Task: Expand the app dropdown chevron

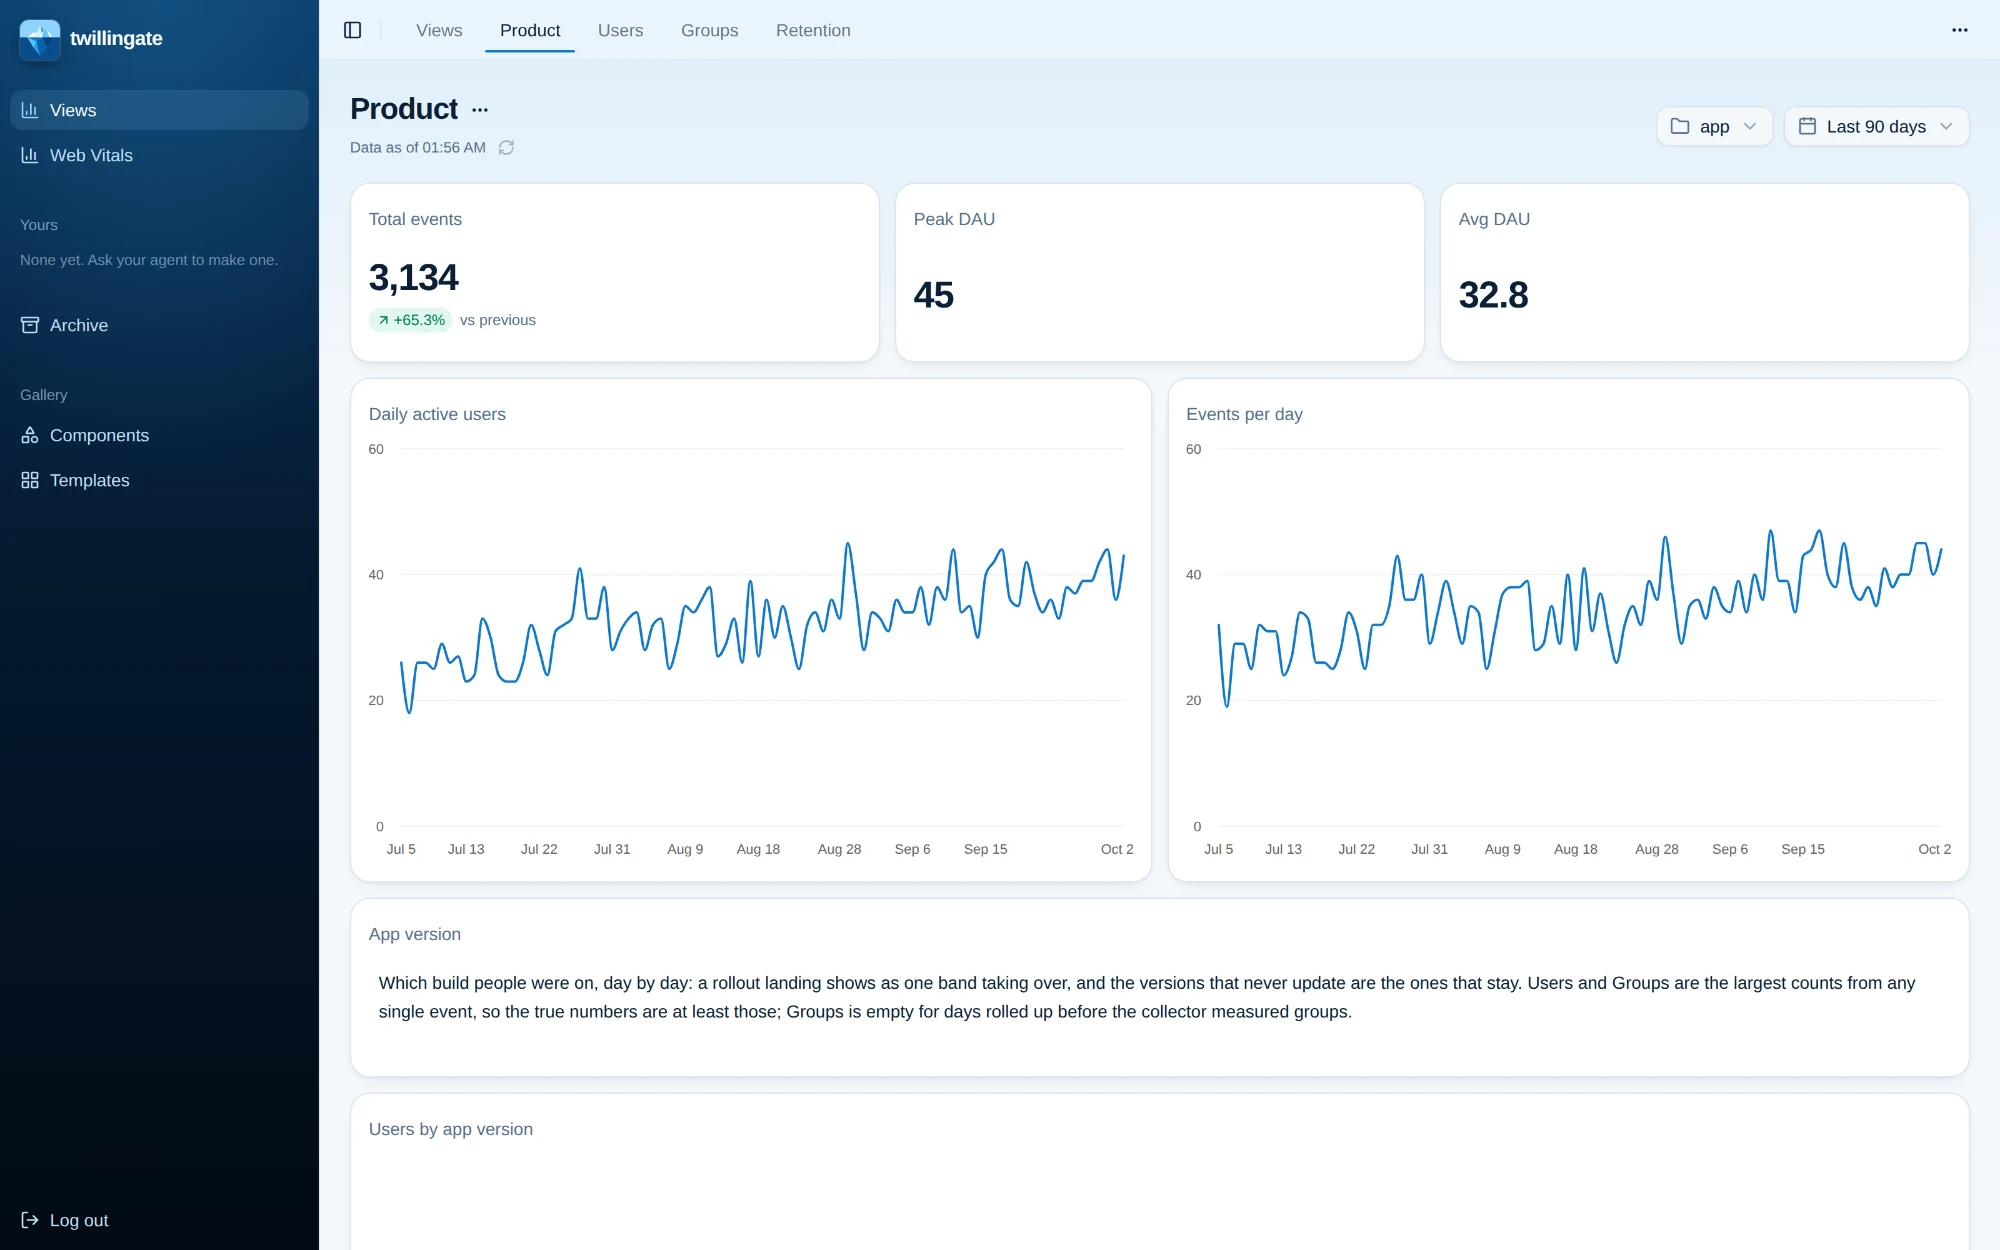Action: 1750,126
